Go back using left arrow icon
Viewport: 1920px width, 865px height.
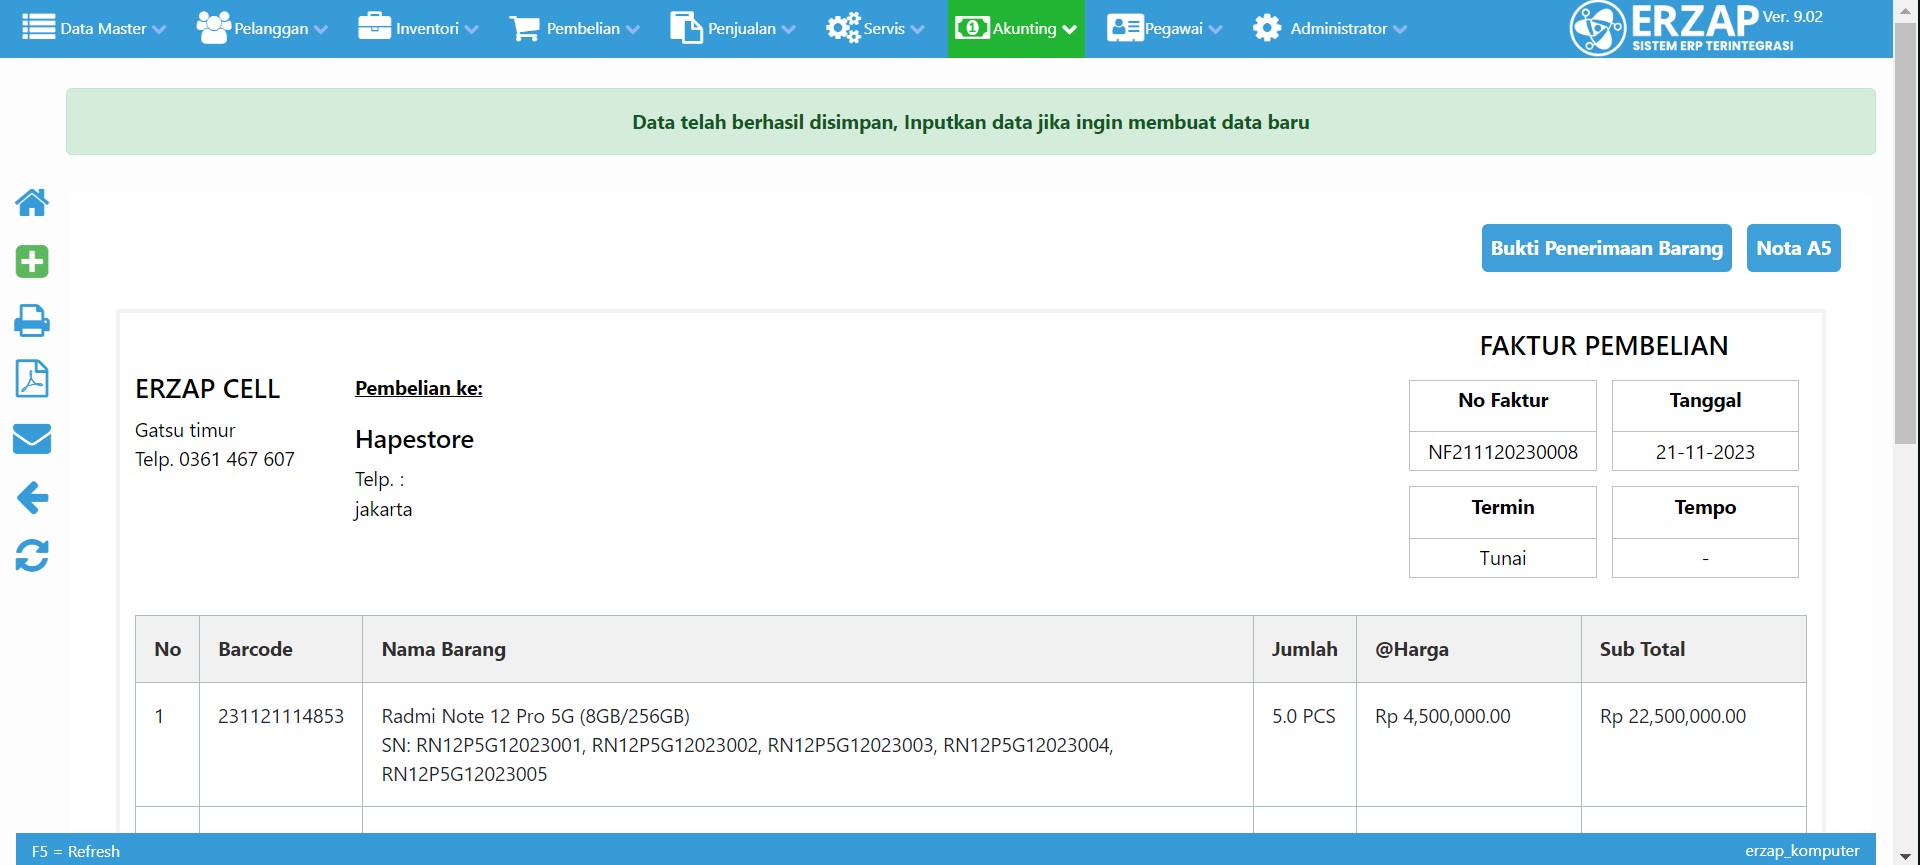(x=32, y=497)
